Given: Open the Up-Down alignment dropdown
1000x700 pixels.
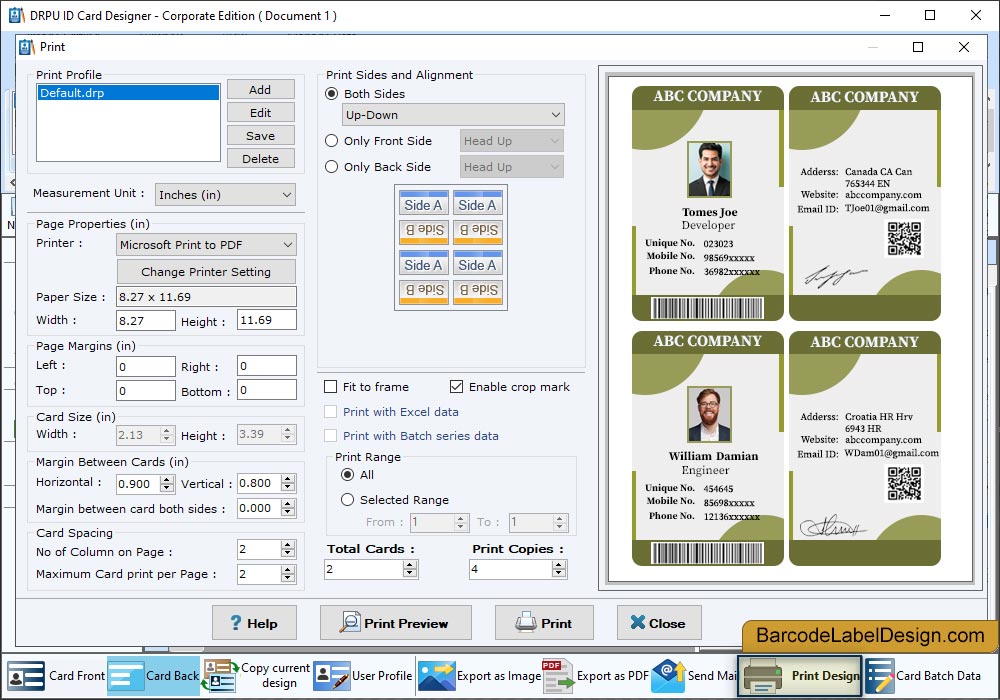Looking at the screenshot, I should [453, 115].
